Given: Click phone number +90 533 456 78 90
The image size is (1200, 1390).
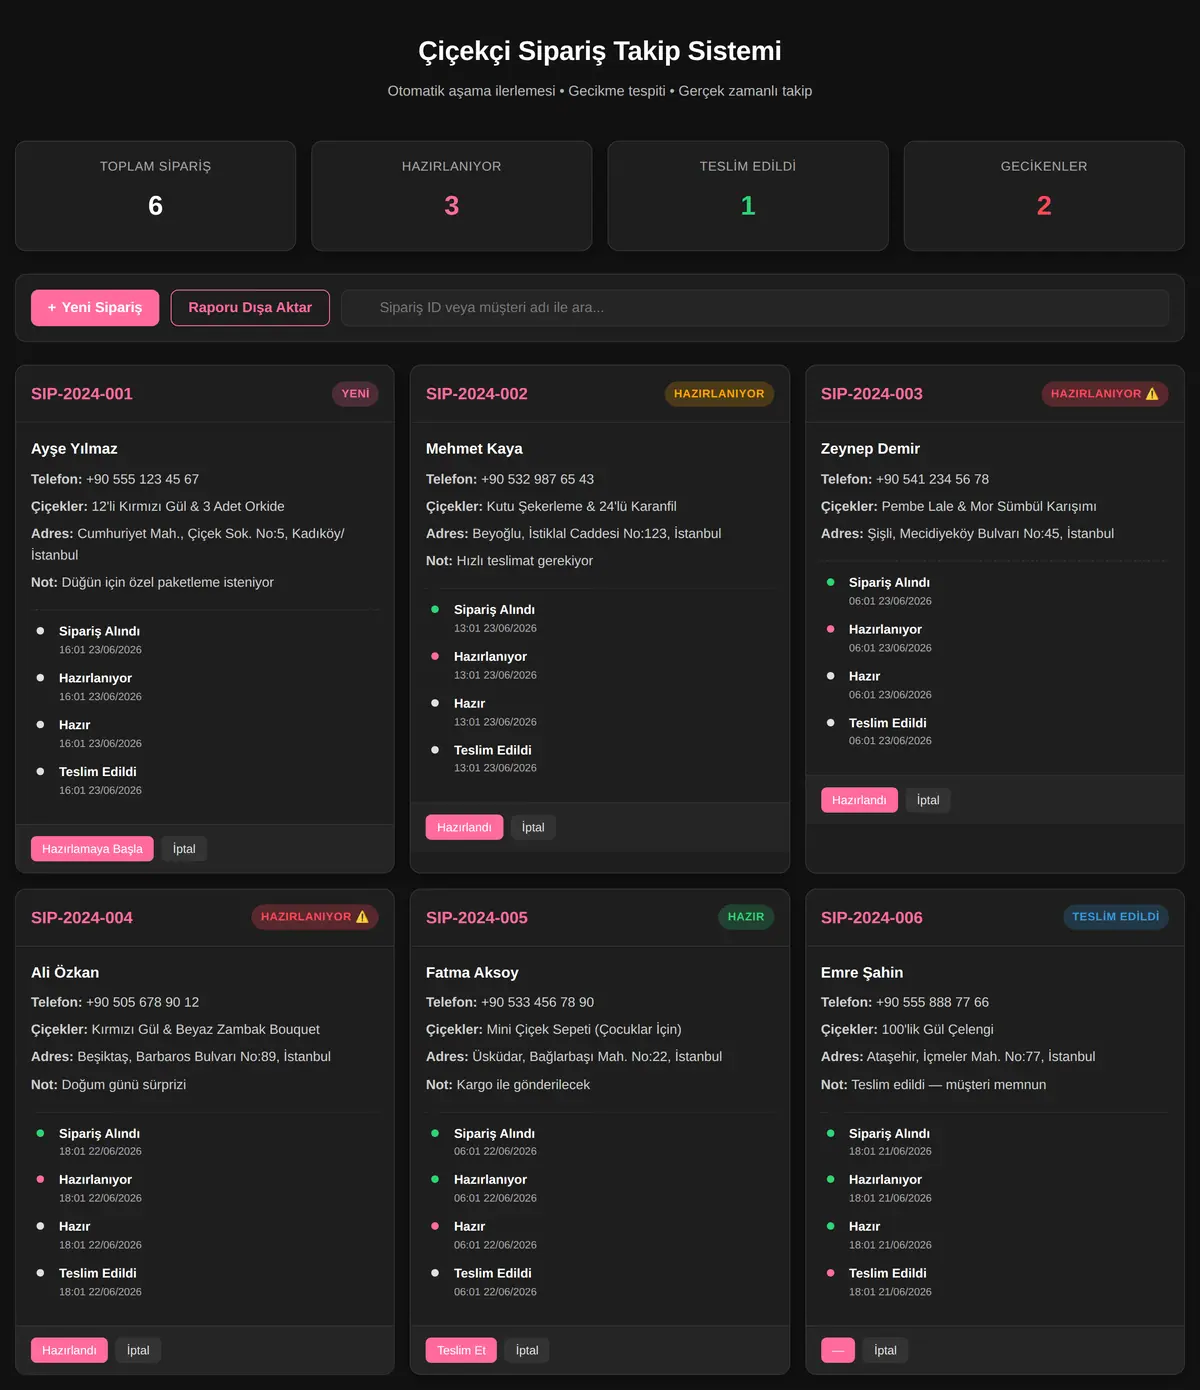Looking at the screenshot, I should tap(537, 1002).
